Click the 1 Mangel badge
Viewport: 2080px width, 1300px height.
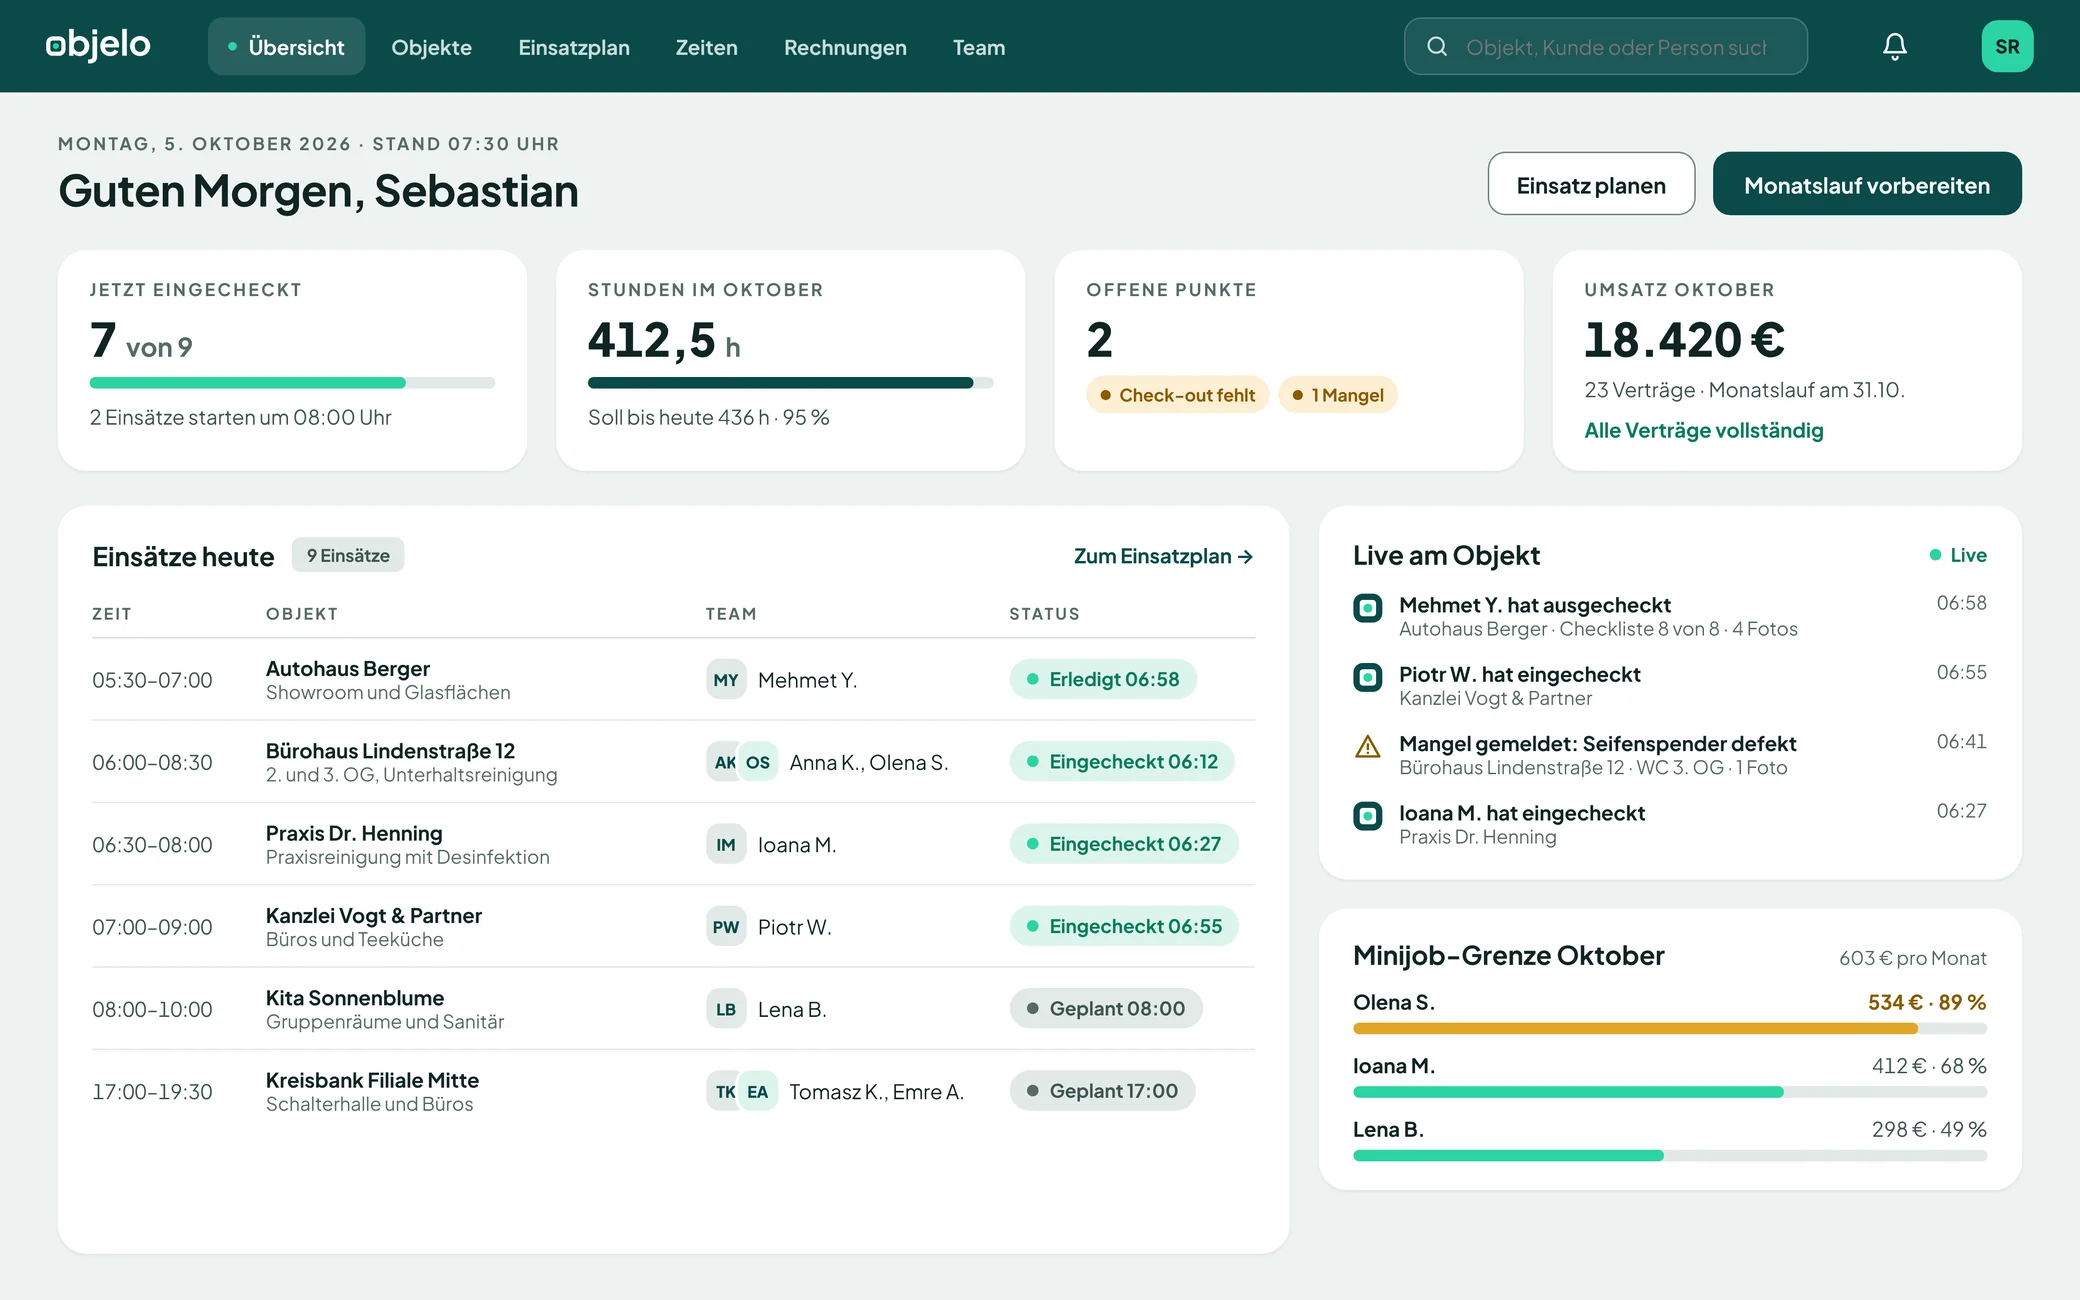[1337, 395]
